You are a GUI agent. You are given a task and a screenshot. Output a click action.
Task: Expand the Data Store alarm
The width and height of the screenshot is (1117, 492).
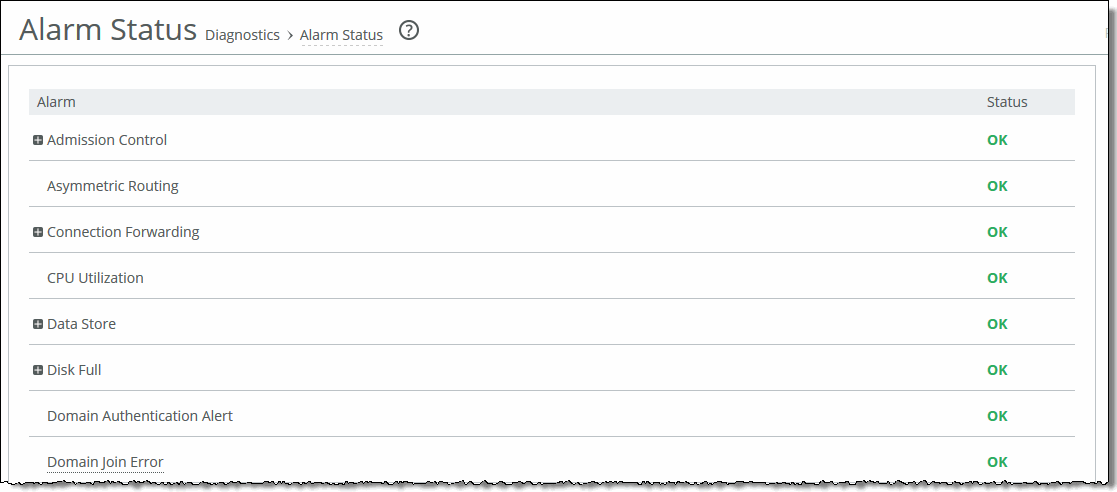38,324
